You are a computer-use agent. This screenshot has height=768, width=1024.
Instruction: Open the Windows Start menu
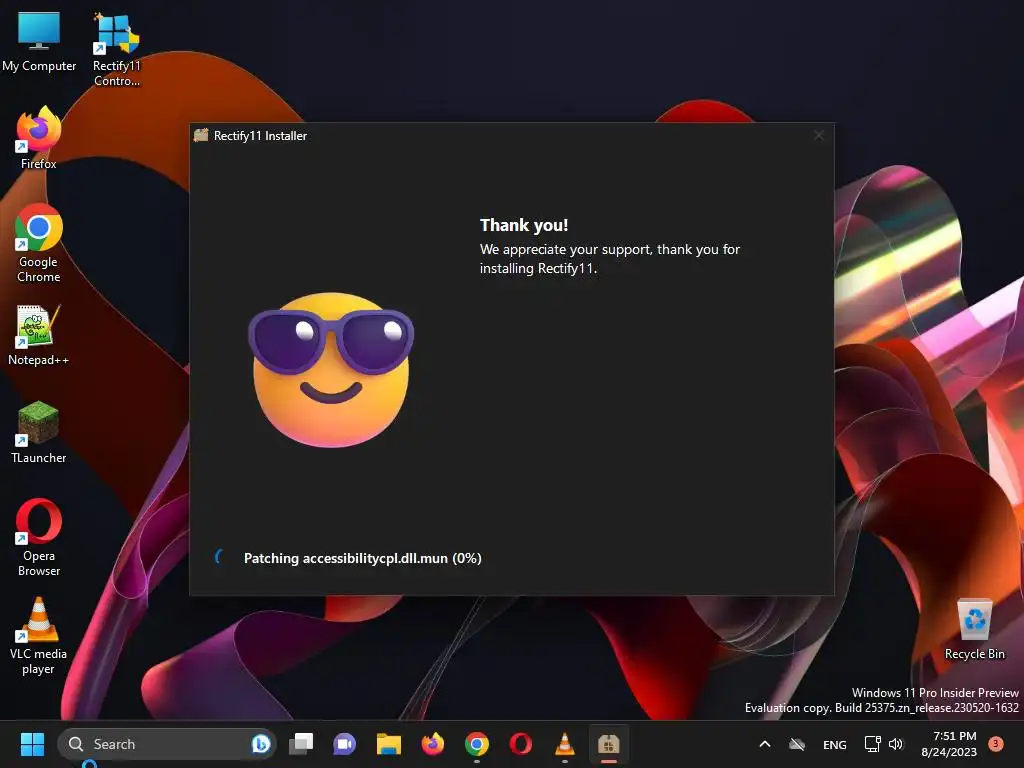tap(32, 744)
